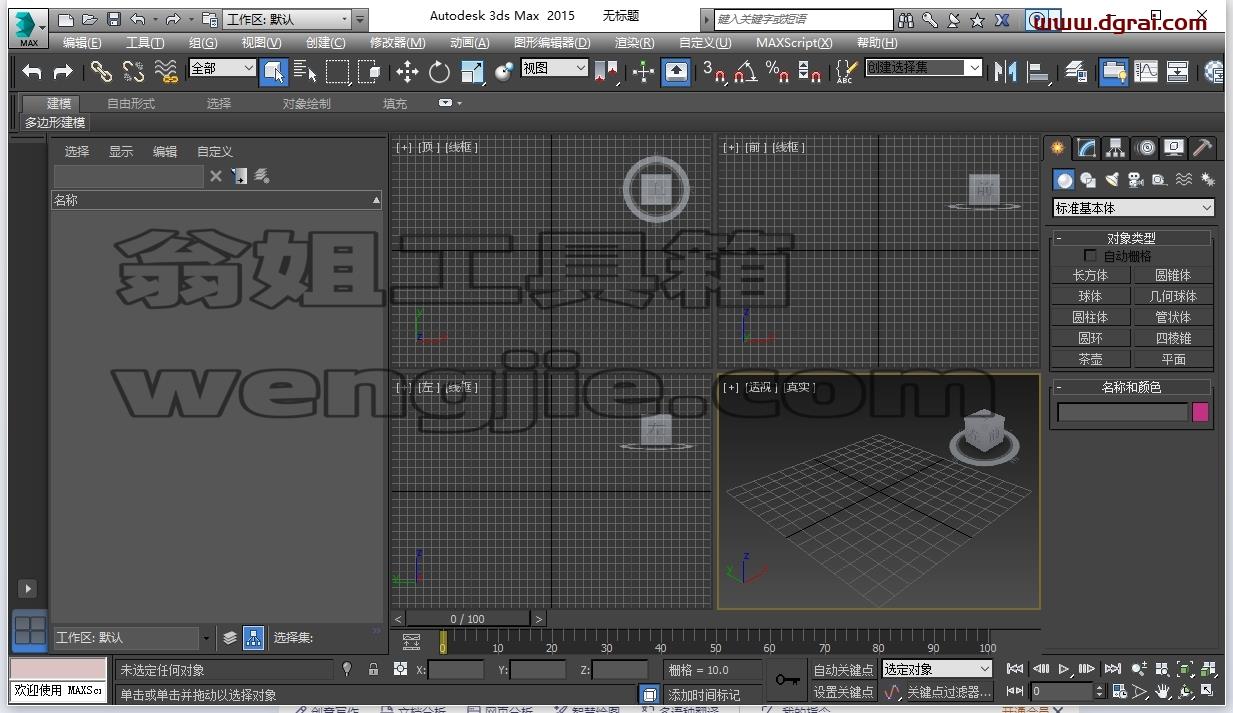Select the Shapes category in Create panel
The height and width of the screenshot is (713, 1233).
coord(1088,180)
